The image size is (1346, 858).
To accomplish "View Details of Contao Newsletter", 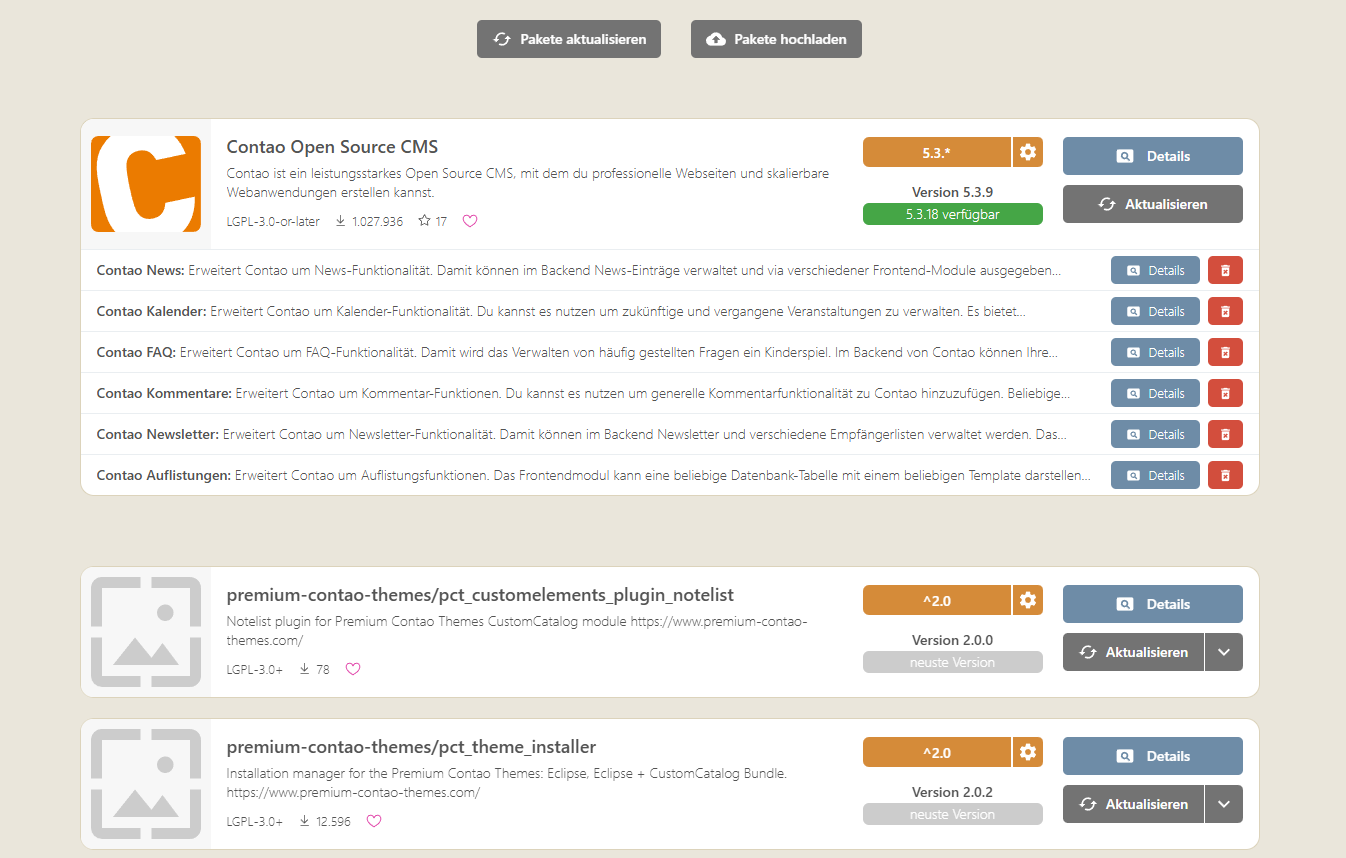I will [x=1155, y=434].
